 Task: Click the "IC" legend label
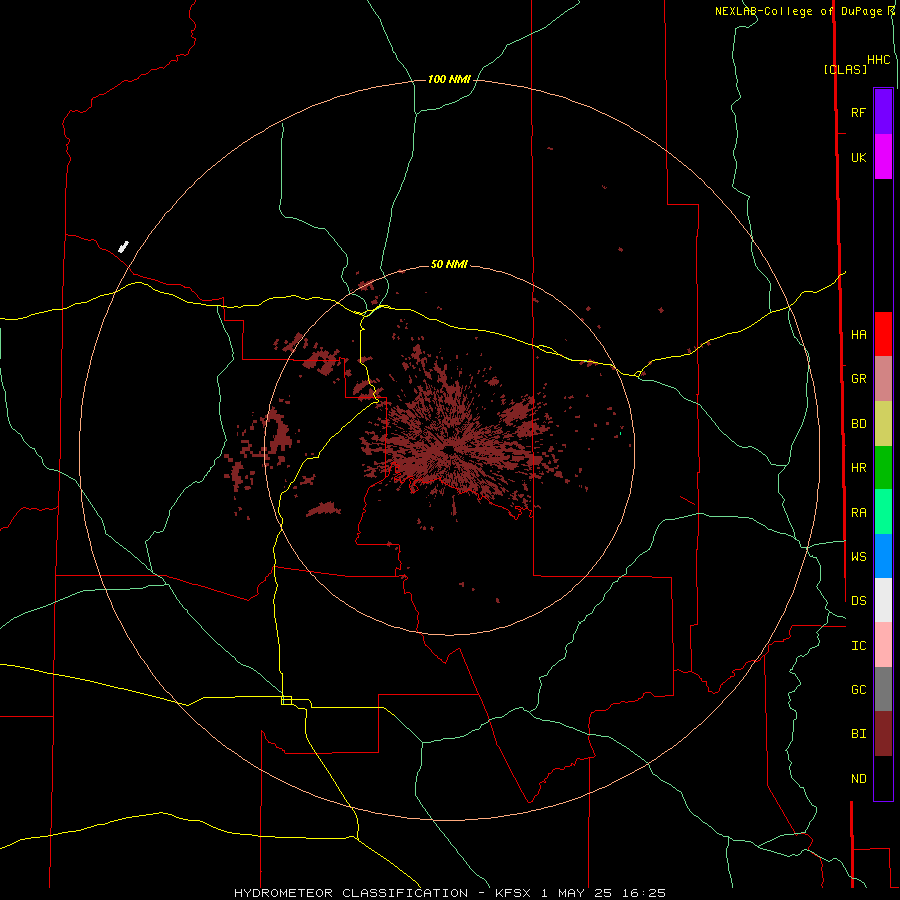click(x=859, y=646)
